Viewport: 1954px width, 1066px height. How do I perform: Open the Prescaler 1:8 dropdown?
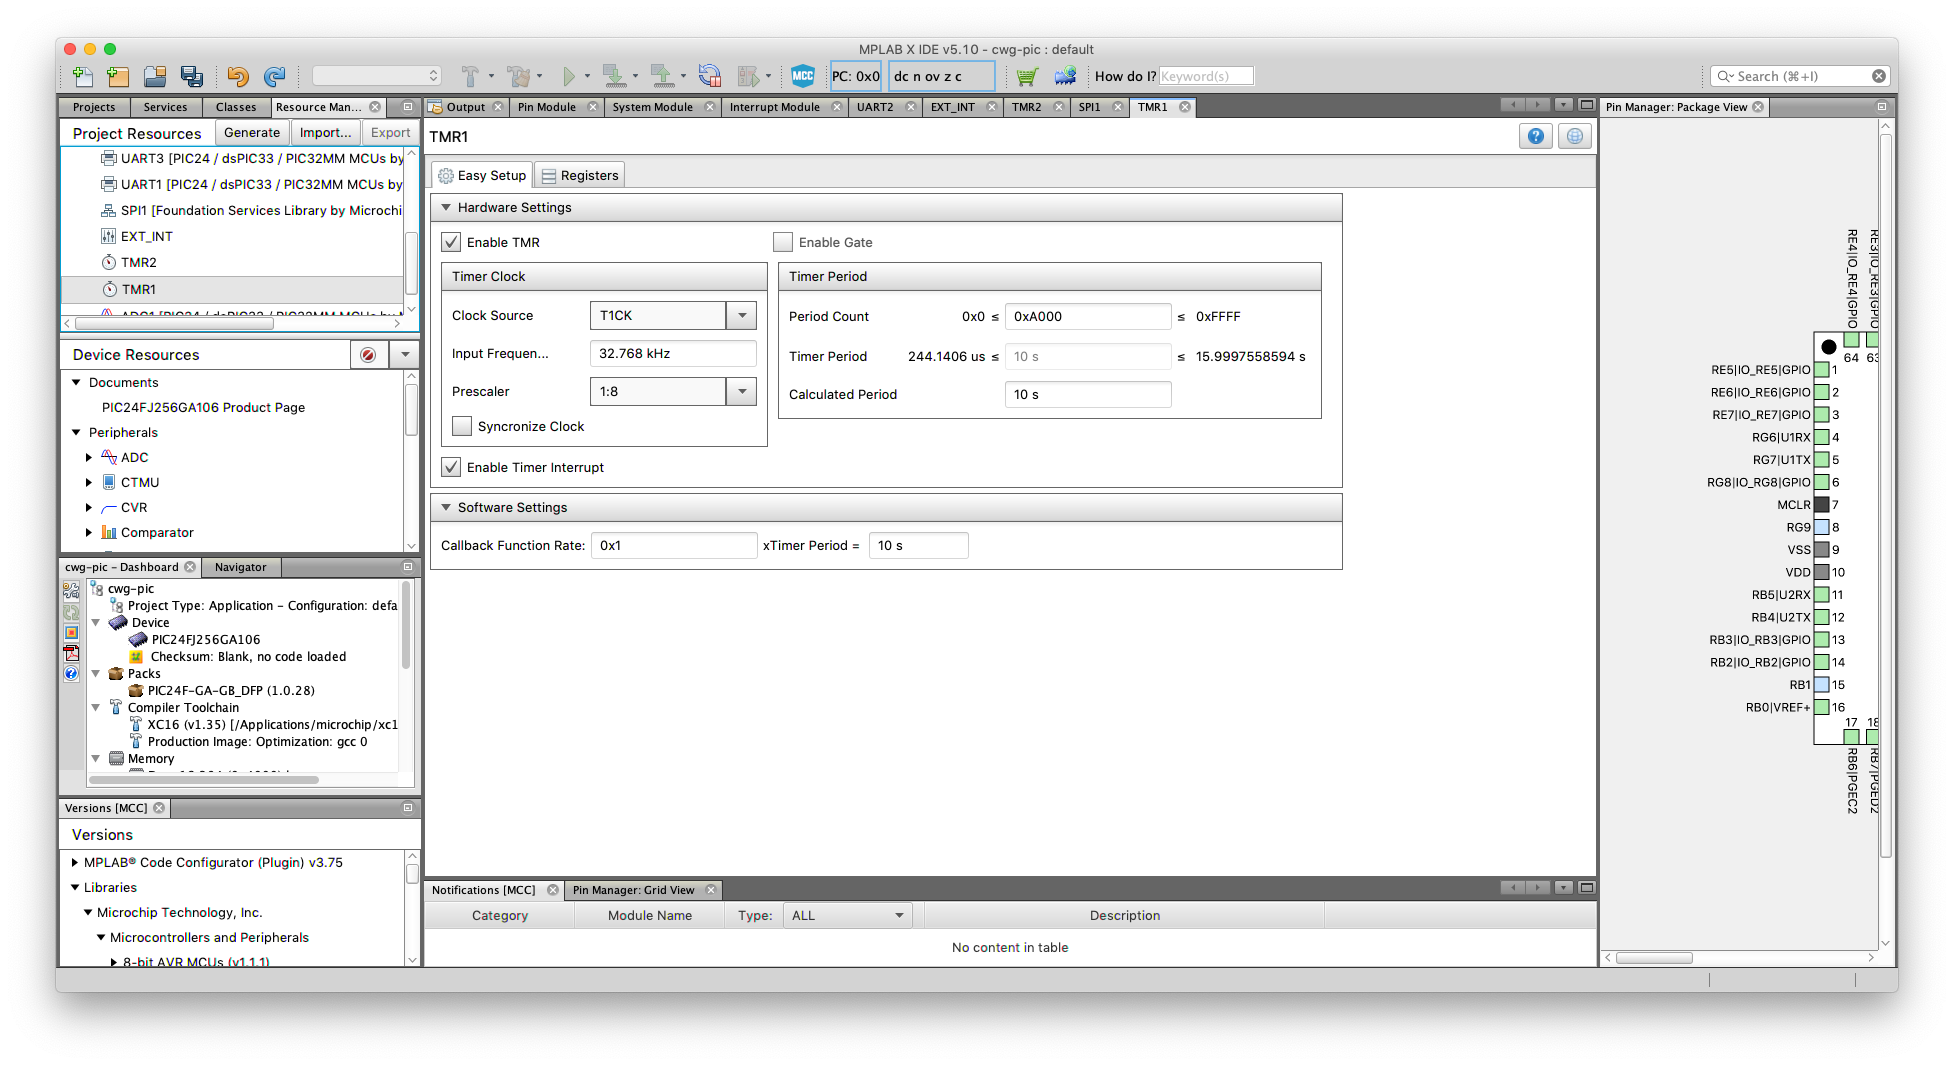[673, 391]
